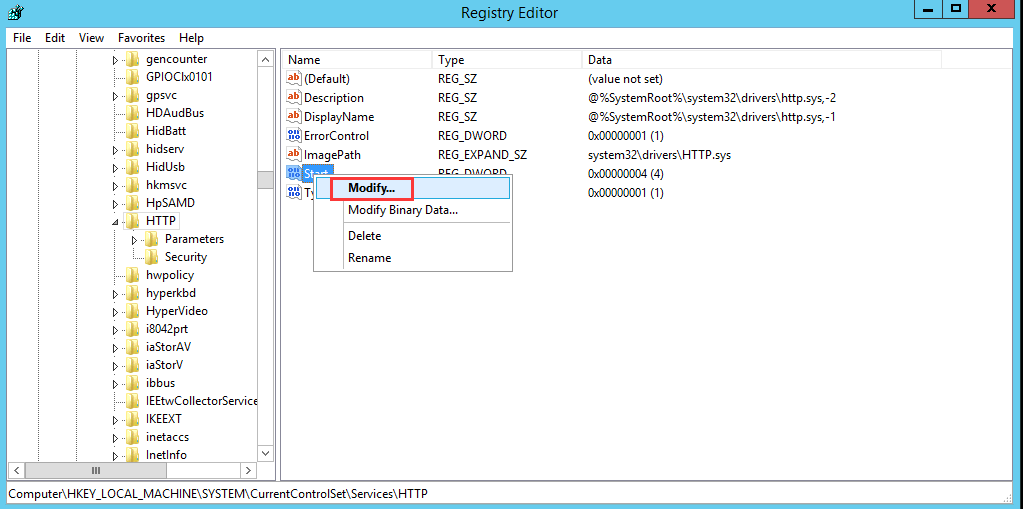Screen dimensions: 1023x509
Task: Click the registry path in status bar
Action: click(x=218, y=493)
